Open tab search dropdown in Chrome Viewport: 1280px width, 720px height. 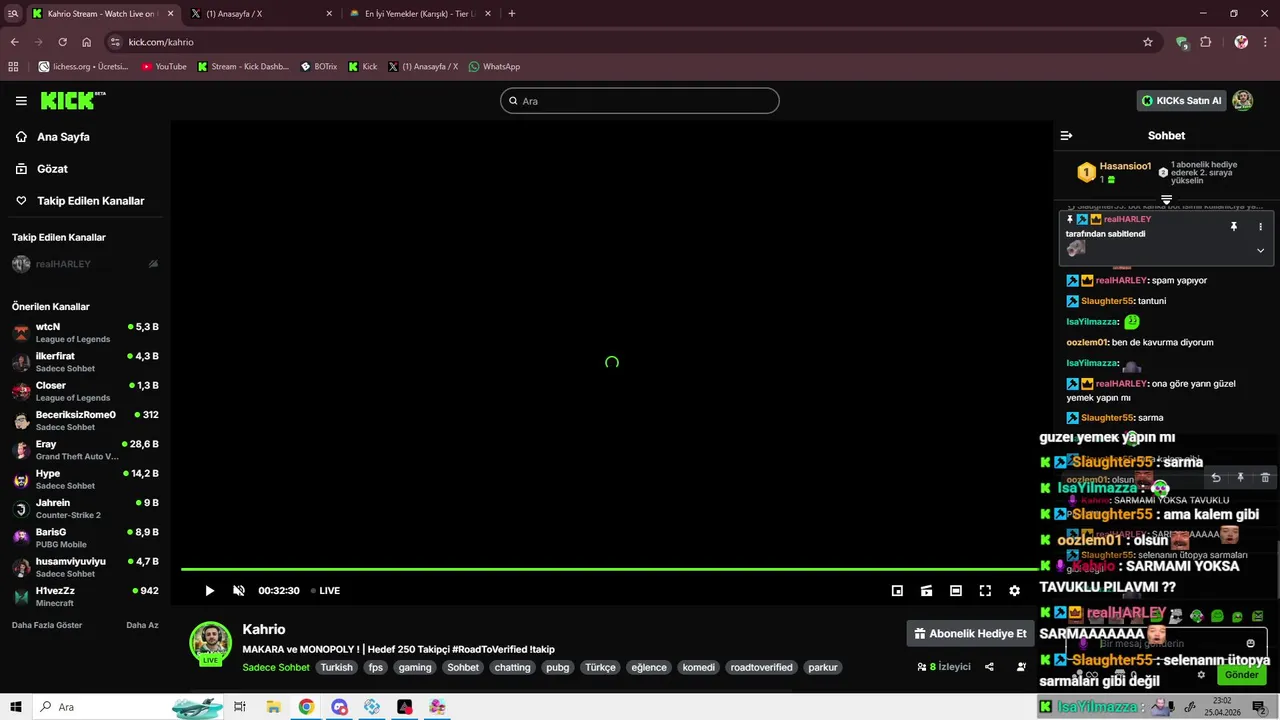(x=13, y=14)
